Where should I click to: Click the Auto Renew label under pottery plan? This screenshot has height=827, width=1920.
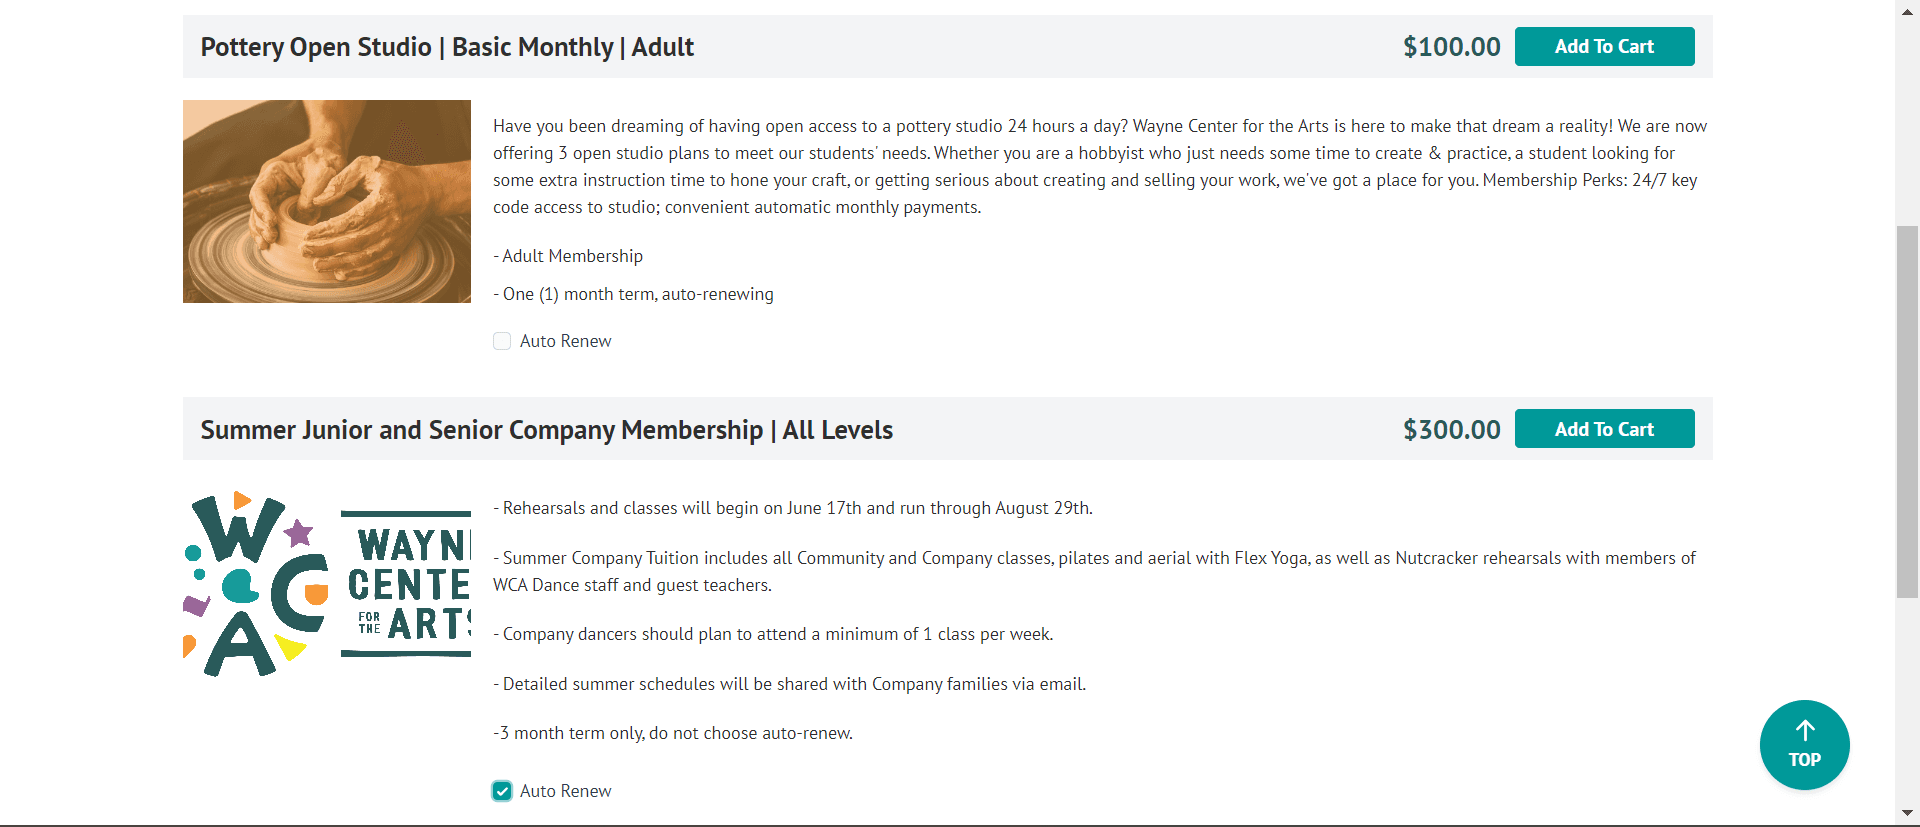coord(565,341)
